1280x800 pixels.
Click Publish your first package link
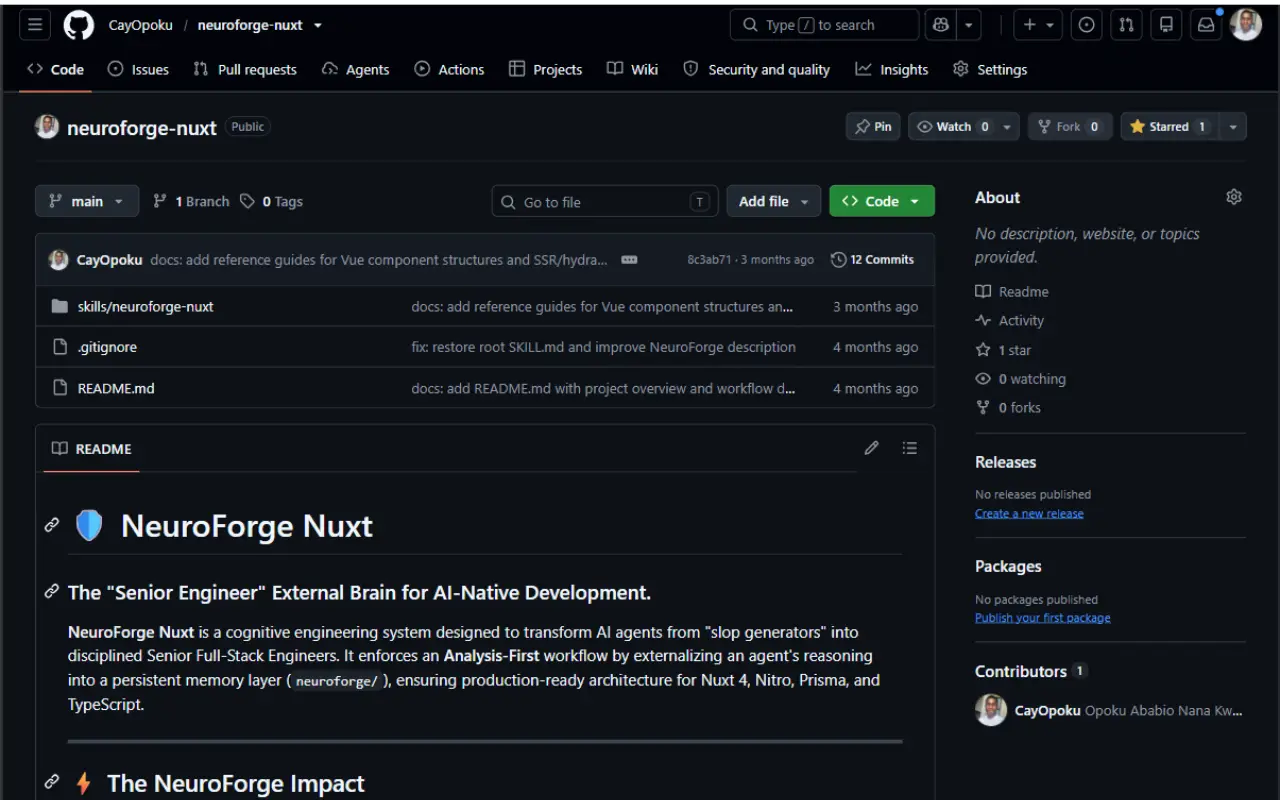1042,618
